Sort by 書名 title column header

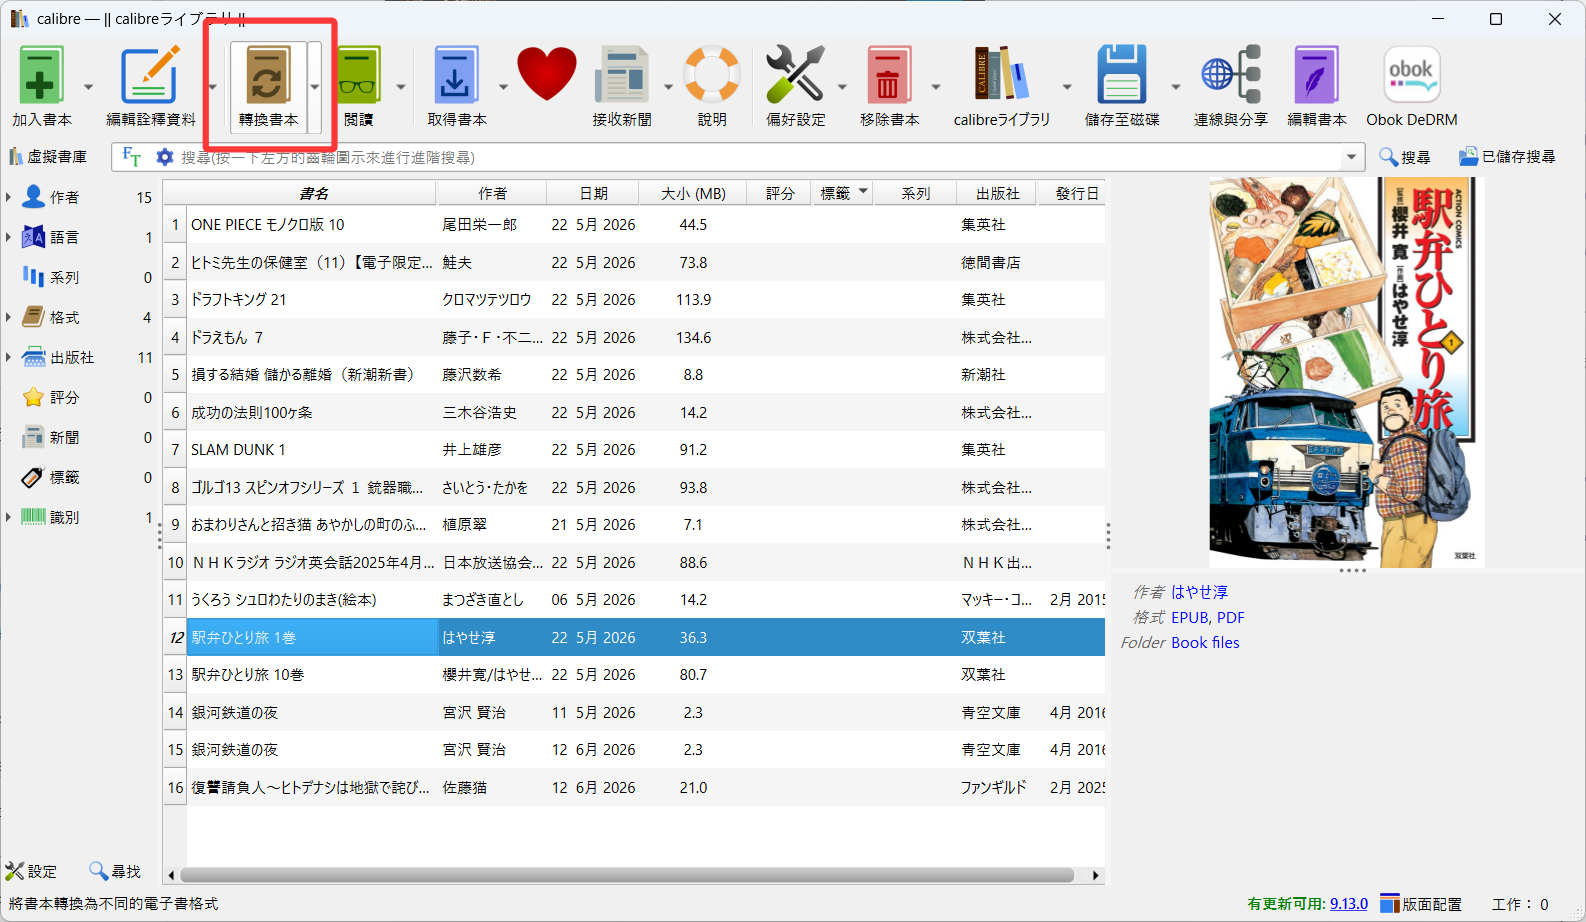(x=313, y=193)
